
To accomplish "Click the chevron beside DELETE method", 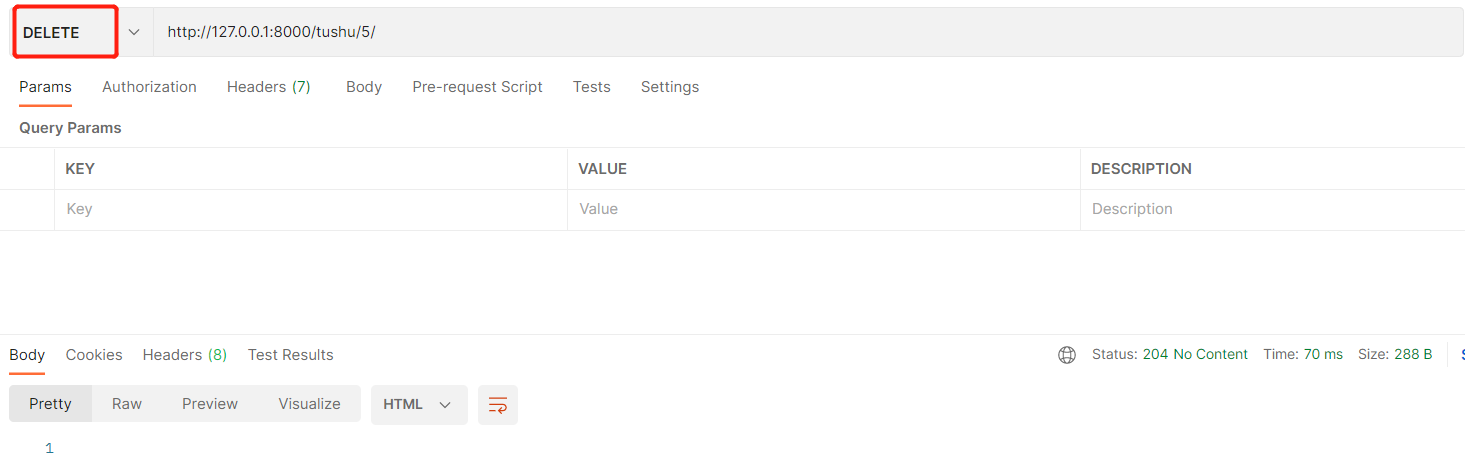I will (135, 33).
